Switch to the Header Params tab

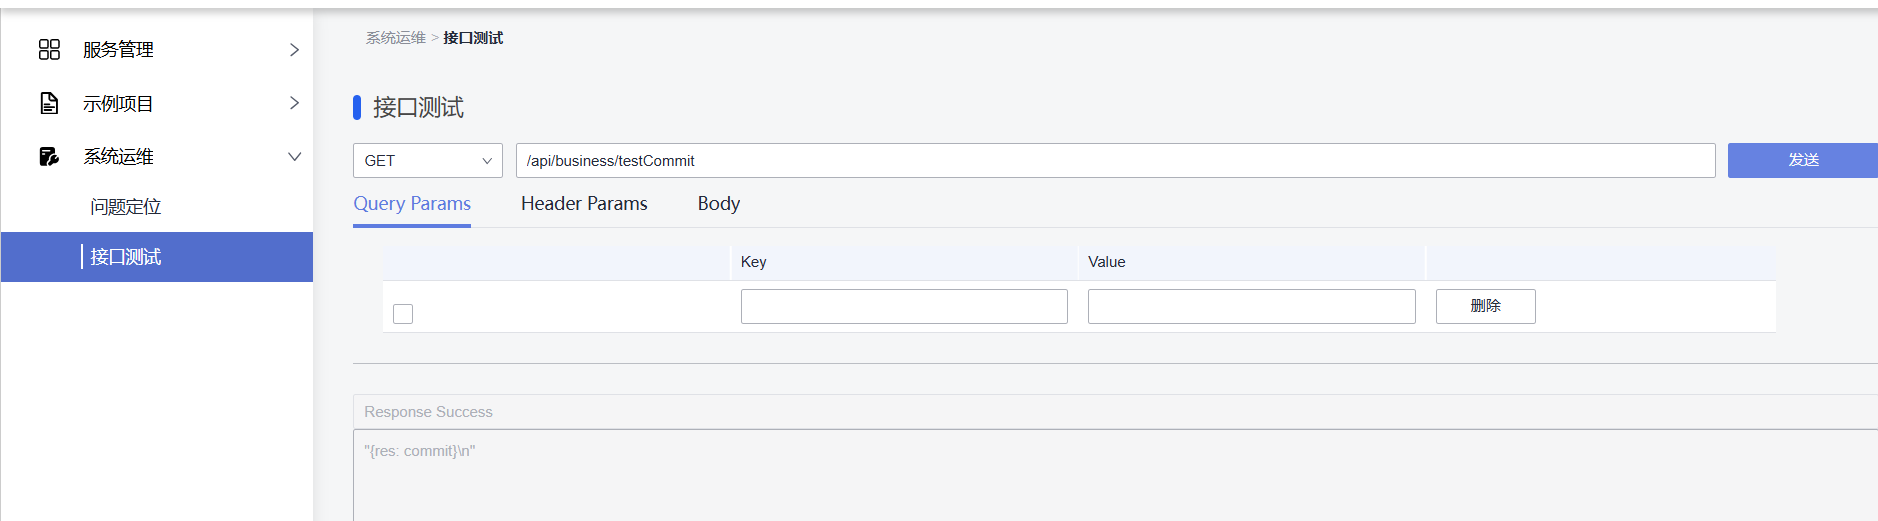(584, 204)
